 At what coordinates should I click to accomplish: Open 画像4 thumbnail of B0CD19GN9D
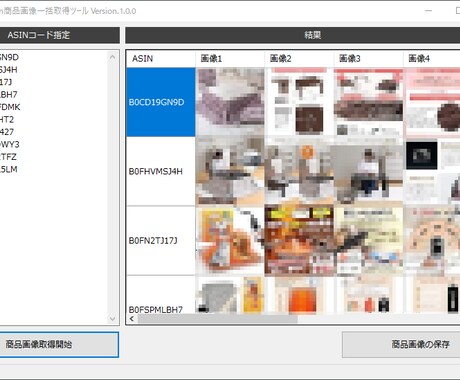(432, 102)
